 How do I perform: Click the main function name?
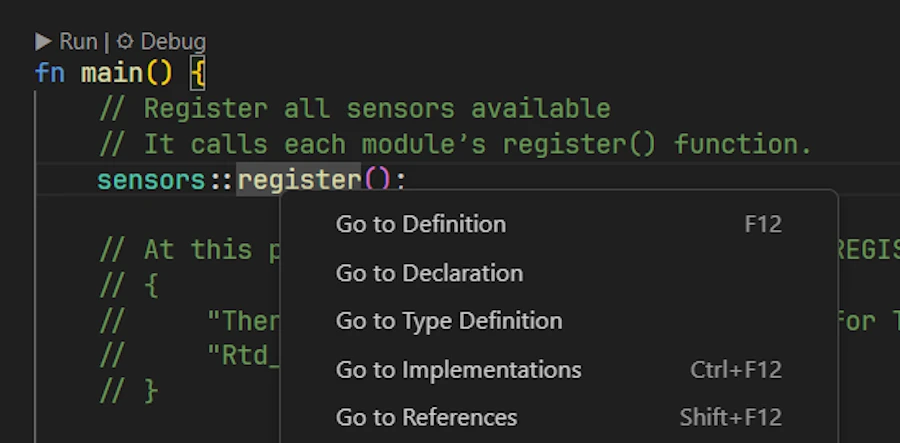(112, 73)
